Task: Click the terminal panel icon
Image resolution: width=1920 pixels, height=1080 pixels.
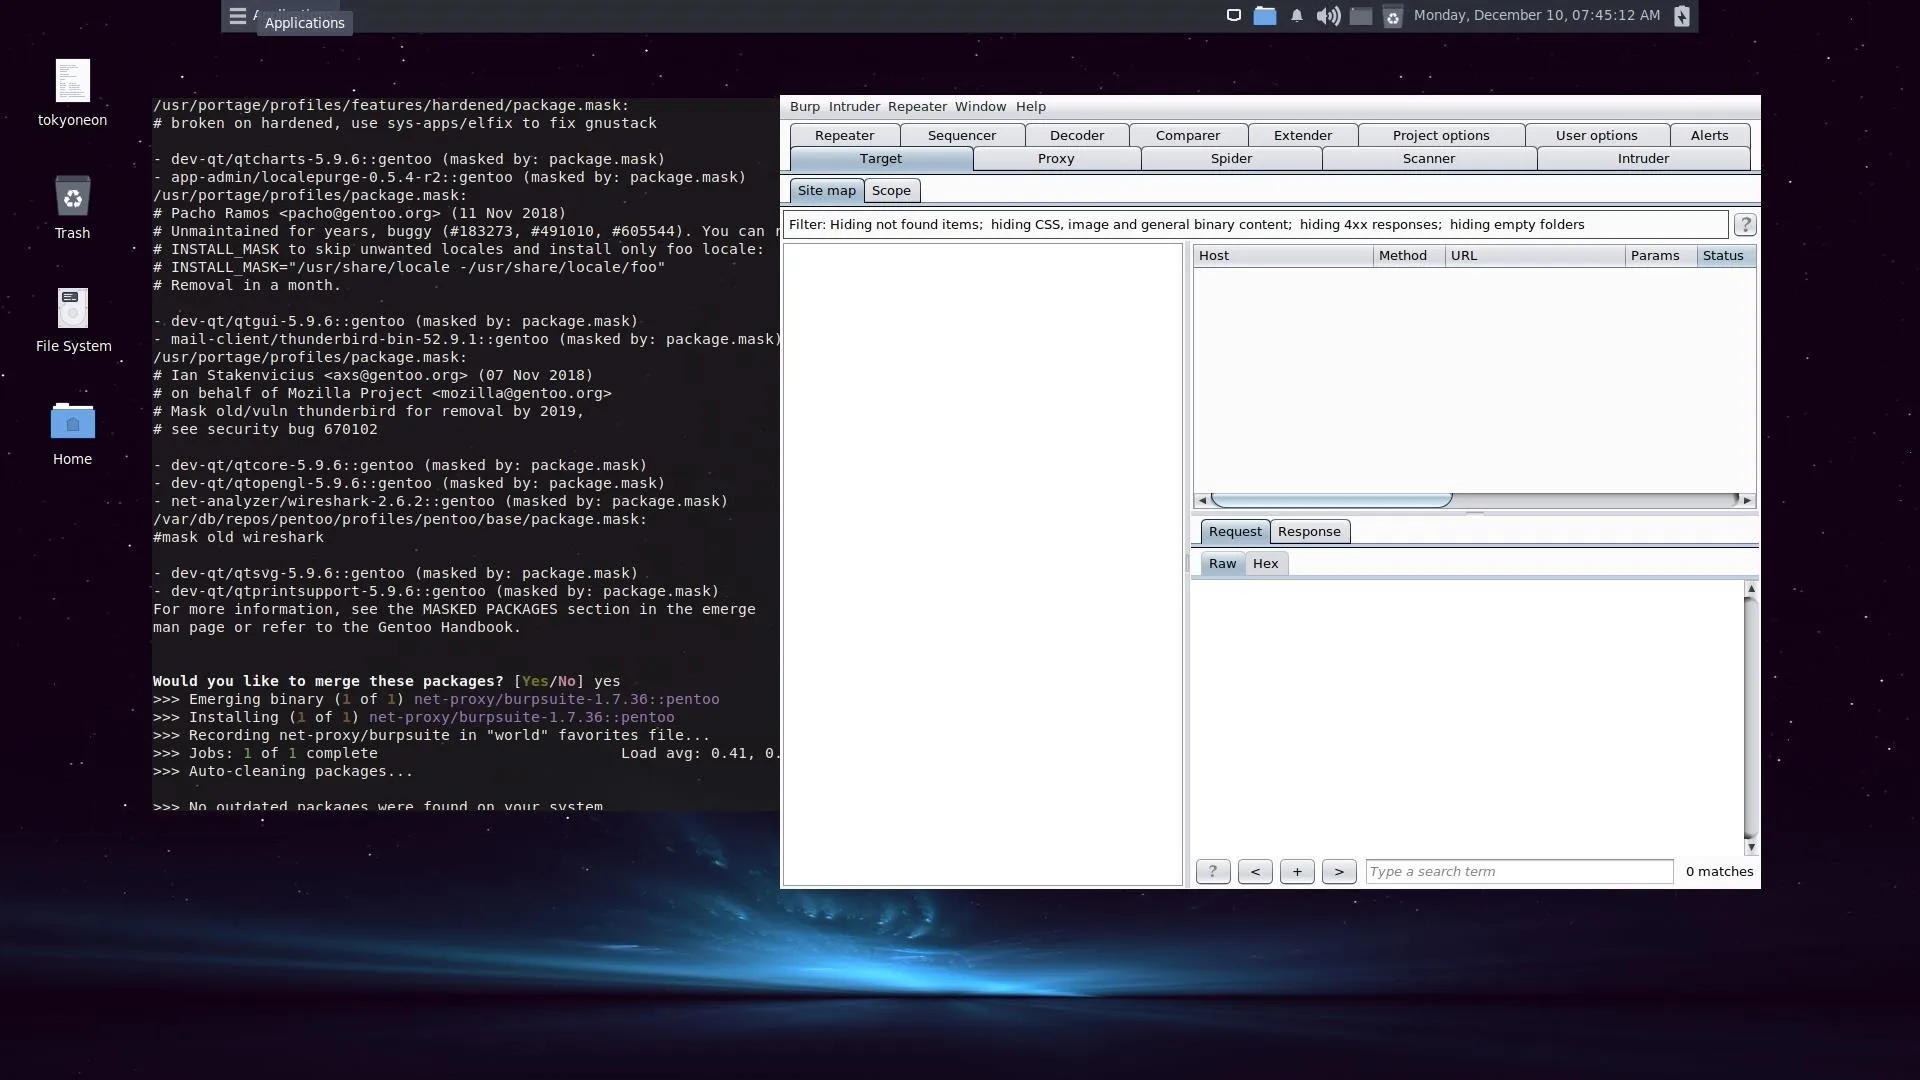Action: click(x=1361, y=15)
